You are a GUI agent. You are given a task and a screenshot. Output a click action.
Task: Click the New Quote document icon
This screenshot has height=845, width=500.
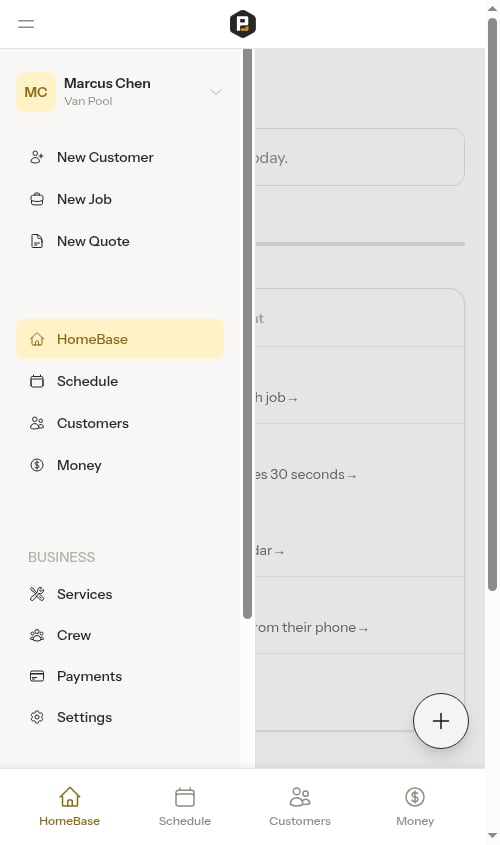coord(37,241)
